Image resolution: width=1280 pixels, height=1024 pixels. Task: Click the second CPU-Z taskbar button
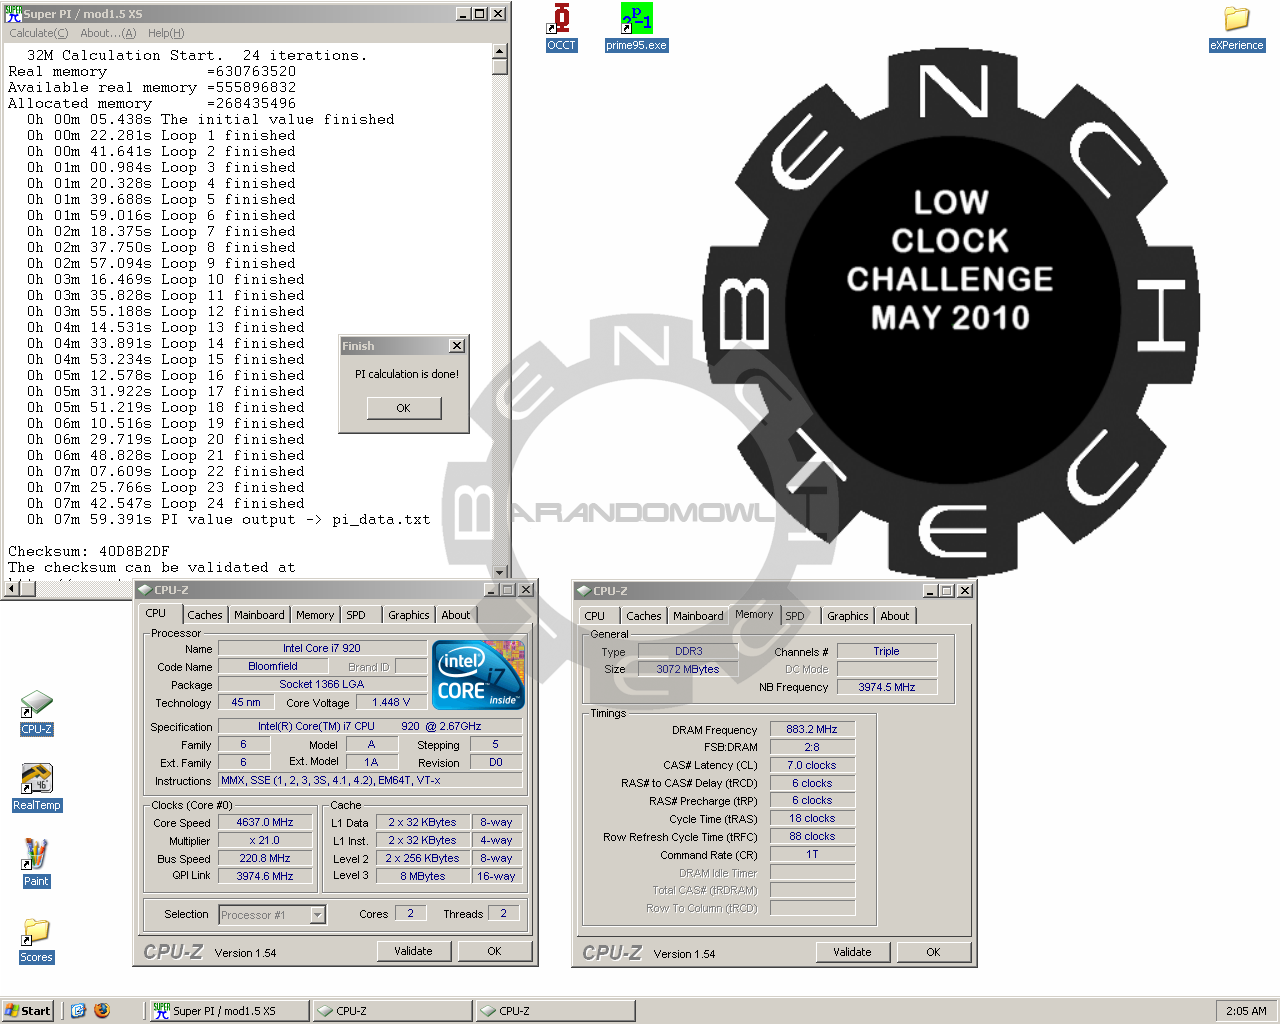click(555, 1011)
